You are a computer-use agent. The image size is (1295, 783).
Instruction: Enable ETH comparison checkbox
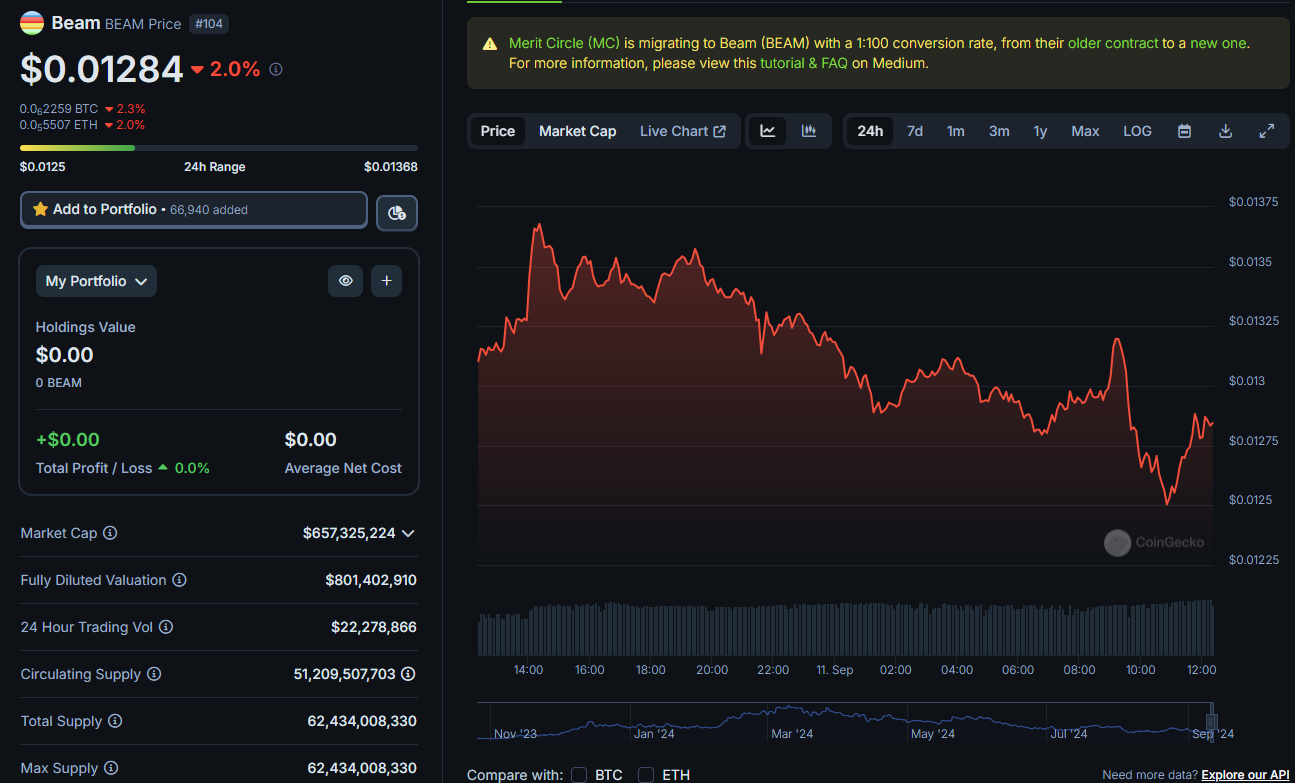pos(646,775)
